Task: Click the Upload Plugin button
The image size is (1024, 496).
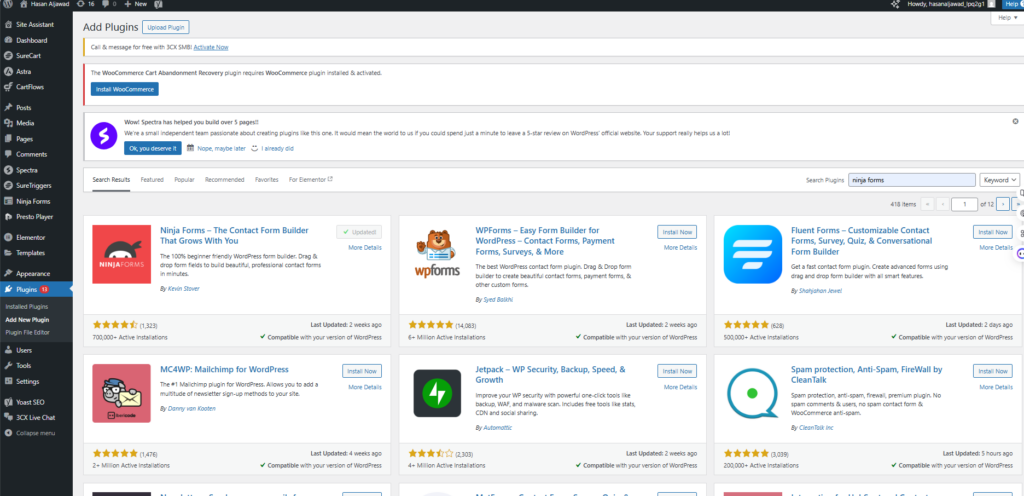Action: [166, 27]
